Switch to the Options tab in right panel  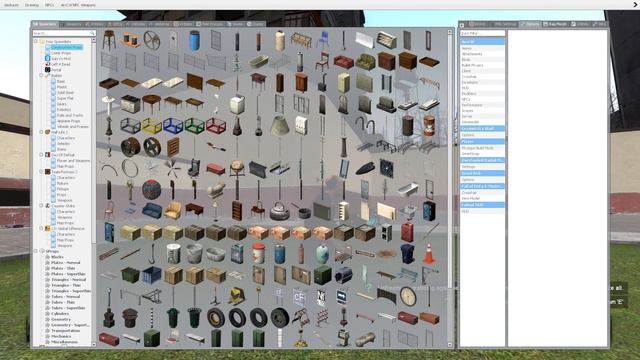[x=530, y=24]
